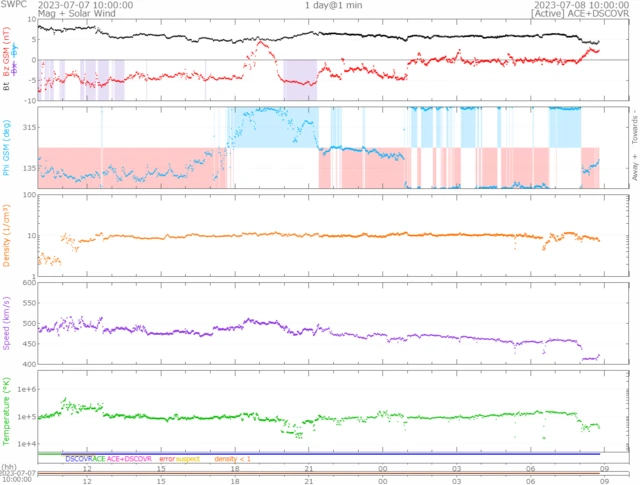Click the 500 tick on the Speed axis
The width and height of the screenshot is (640, 485).
pyautogui.click(x=29, y=323)
